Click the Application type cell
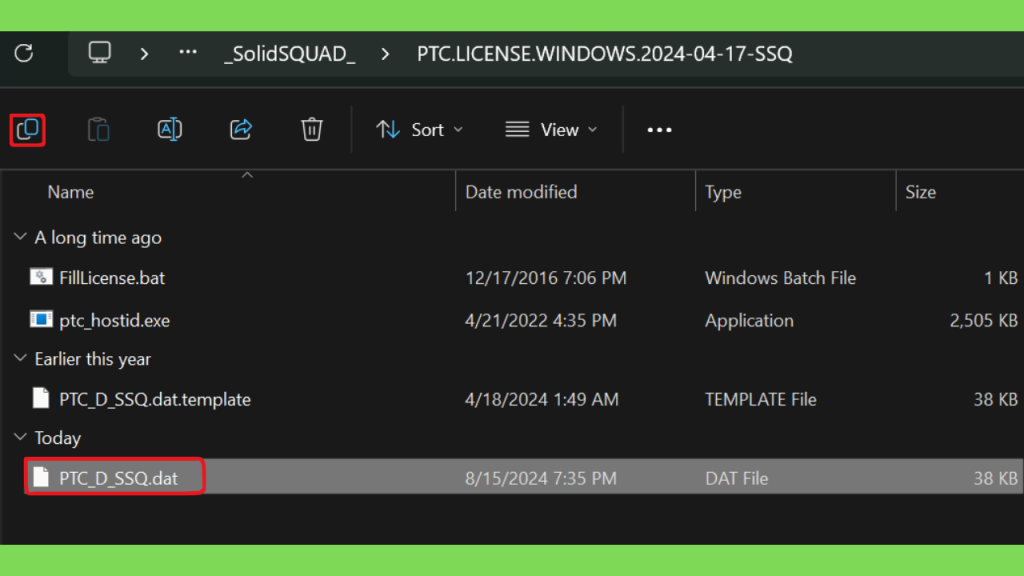 749,321
